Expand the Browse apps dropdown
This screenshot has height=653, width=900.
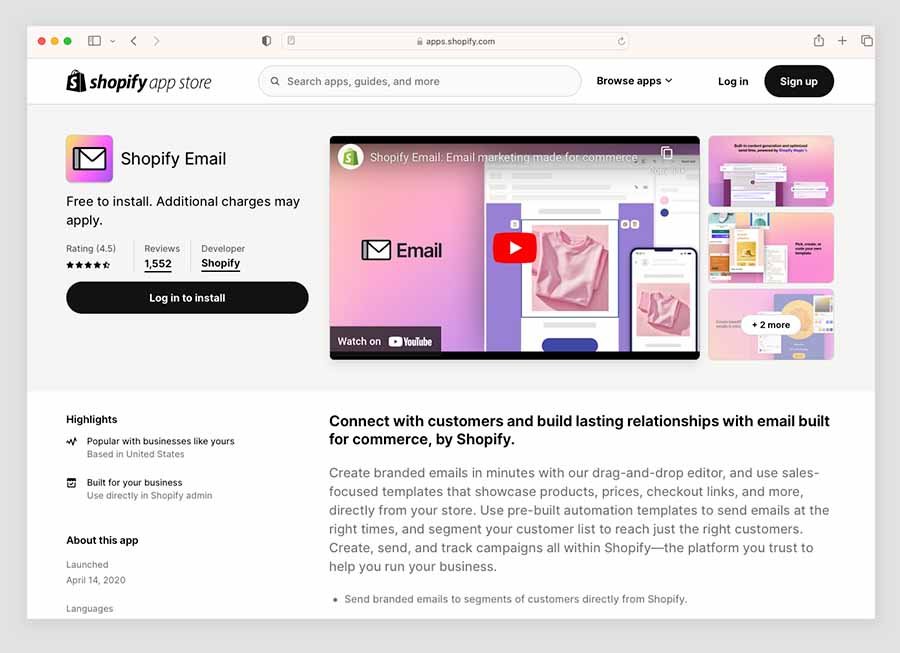[x=634, y=81]
